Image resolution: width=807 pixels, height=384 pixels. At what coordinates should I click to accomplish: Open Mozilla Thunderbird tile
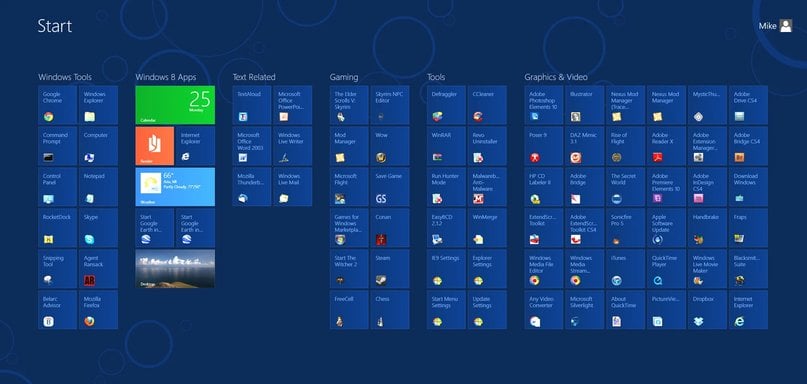click(x=252, y=187)
